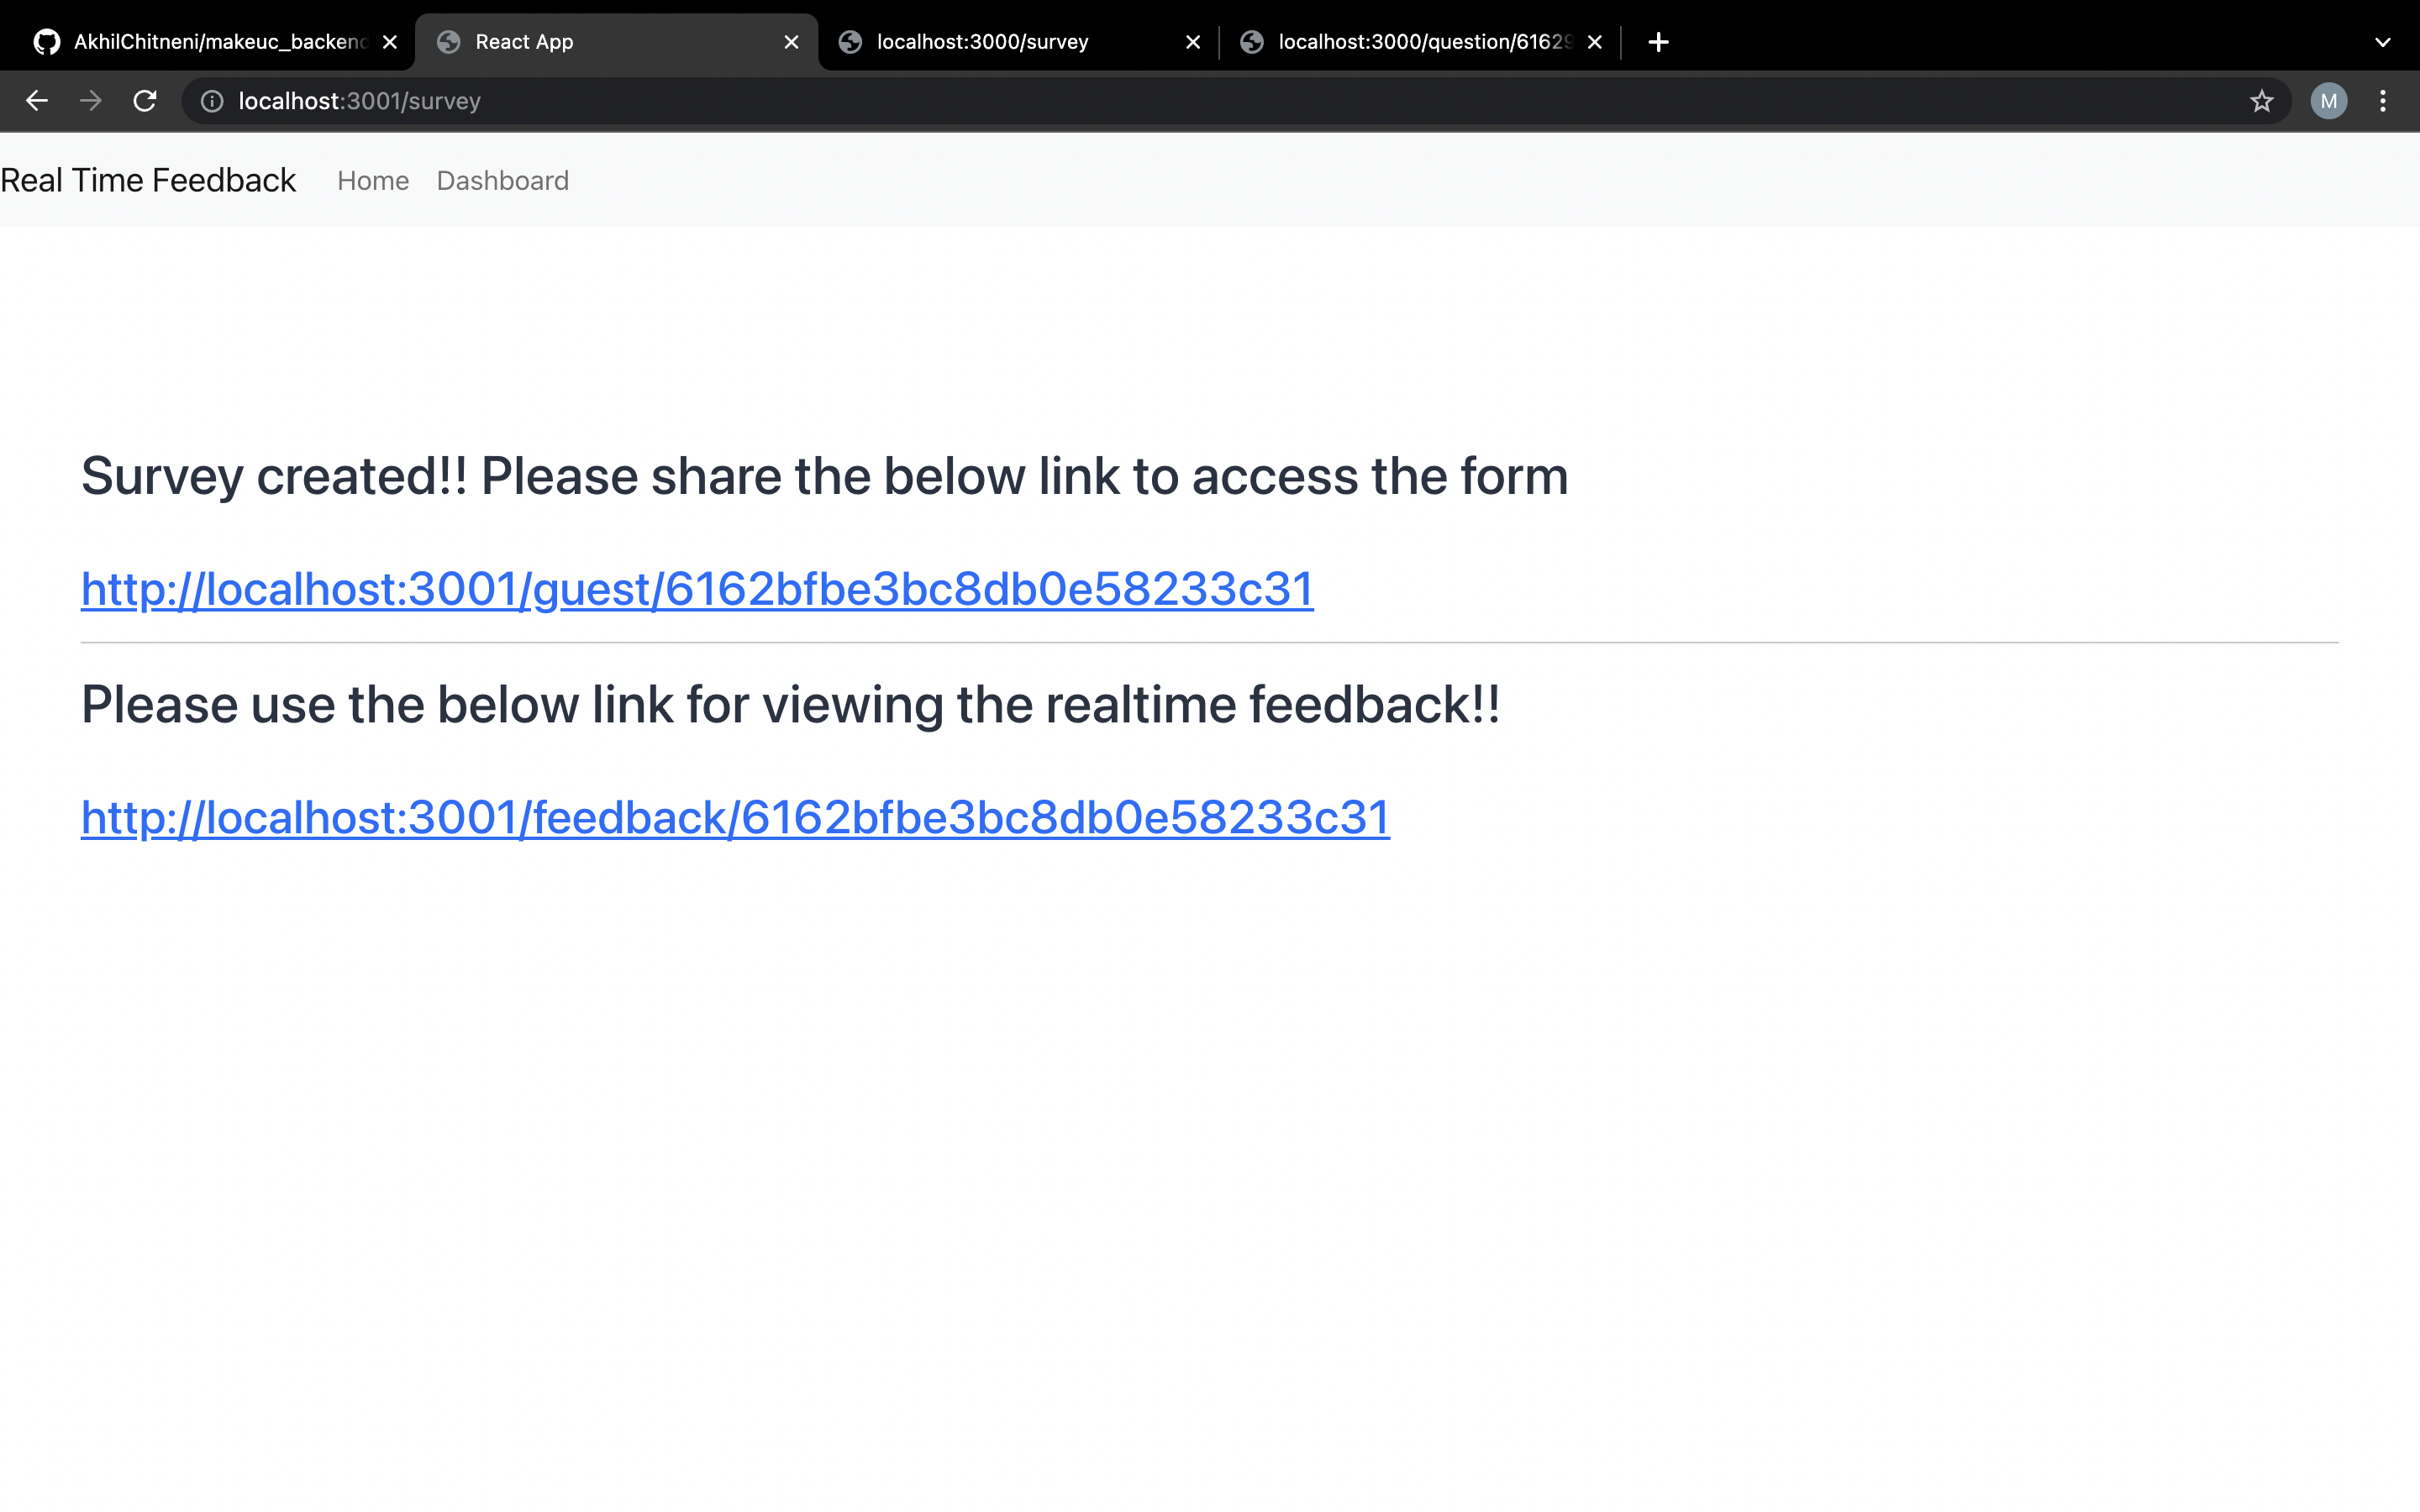The image size is (2420, 1512).
Task: Click the site info icon in address bar
Action: [x=212, y=101]
